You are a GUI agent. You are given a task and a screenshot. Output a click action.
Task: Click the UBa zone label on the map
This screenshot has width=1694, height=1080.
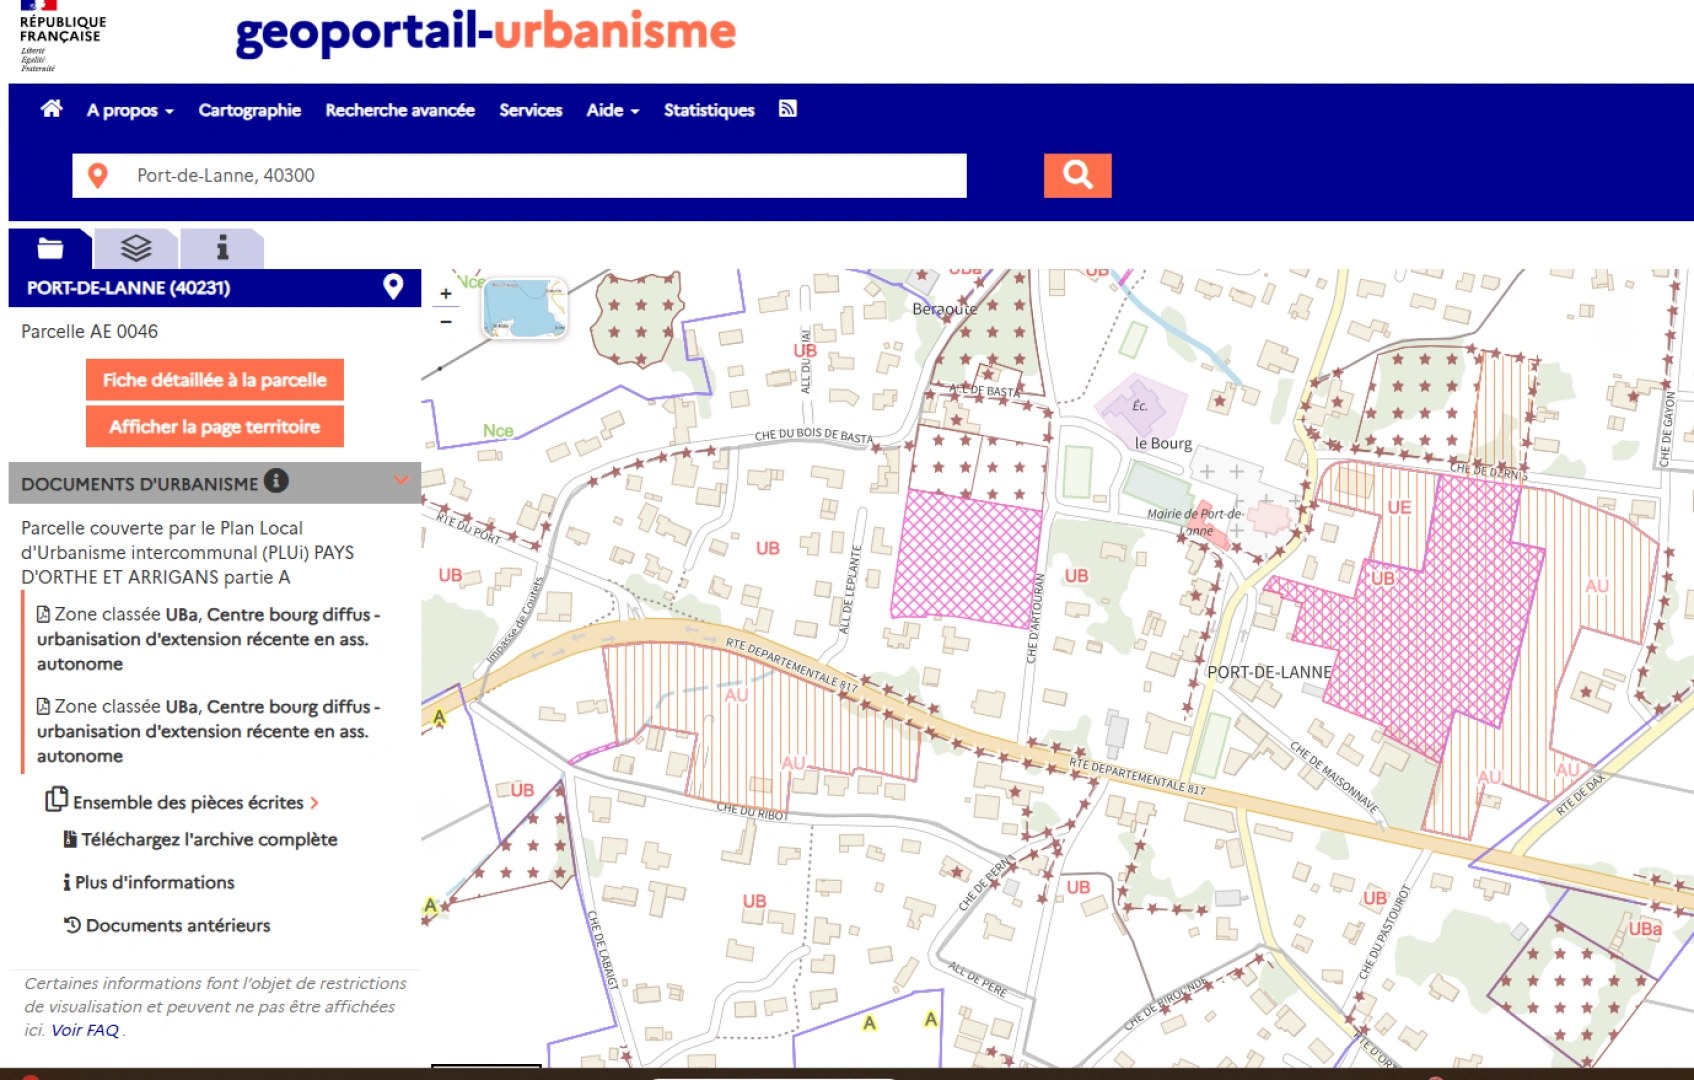(1645, 929)
